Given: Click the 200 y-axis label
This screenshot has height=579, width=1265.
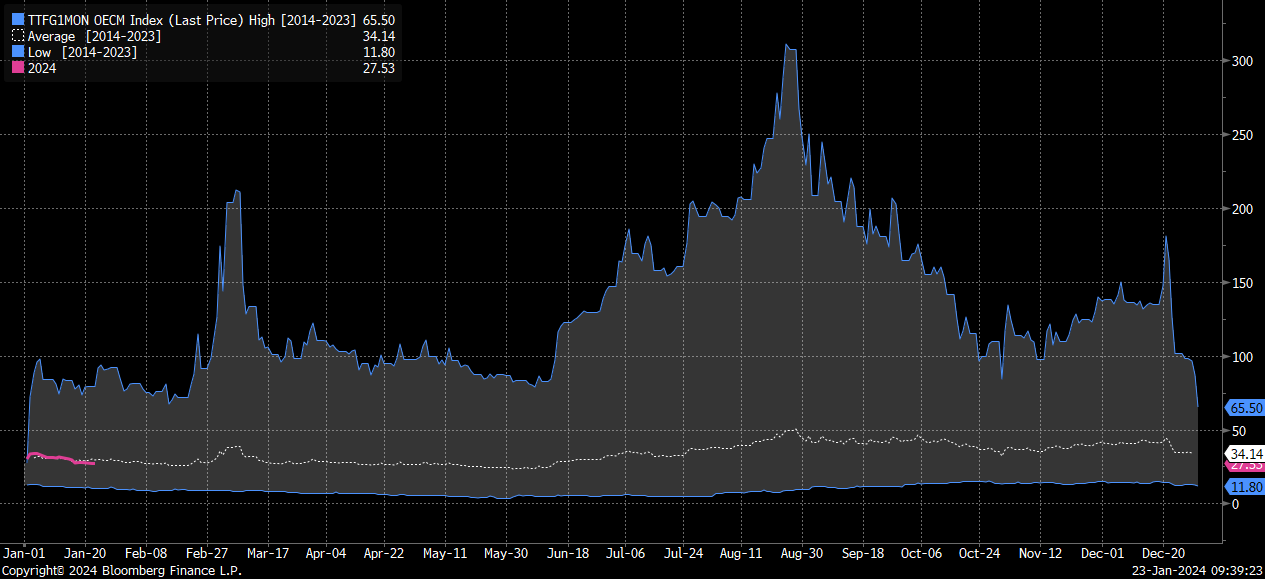Looking at the screenshot, I should [1242, 209].
